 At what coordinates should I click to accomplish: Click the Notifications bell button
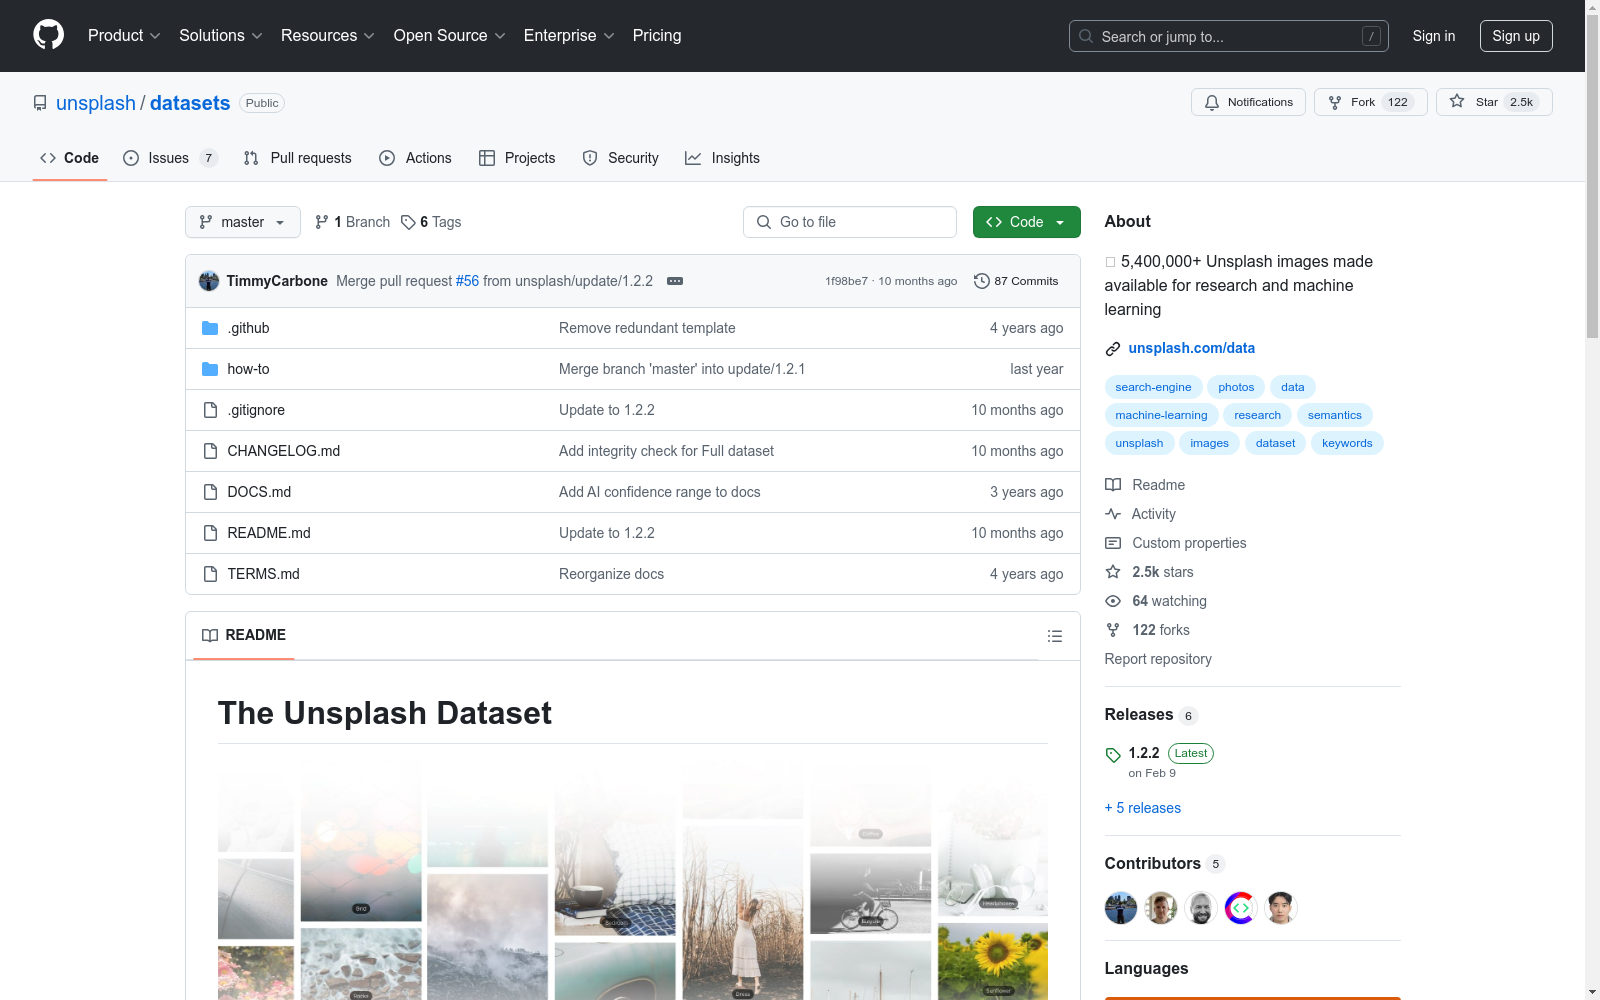point(1248,102)
